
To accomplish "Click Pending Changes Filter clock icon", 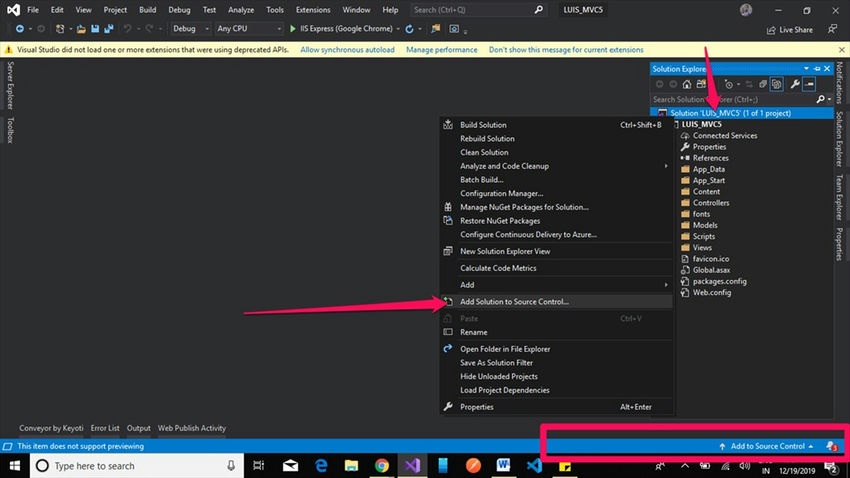I will point(729,84).
